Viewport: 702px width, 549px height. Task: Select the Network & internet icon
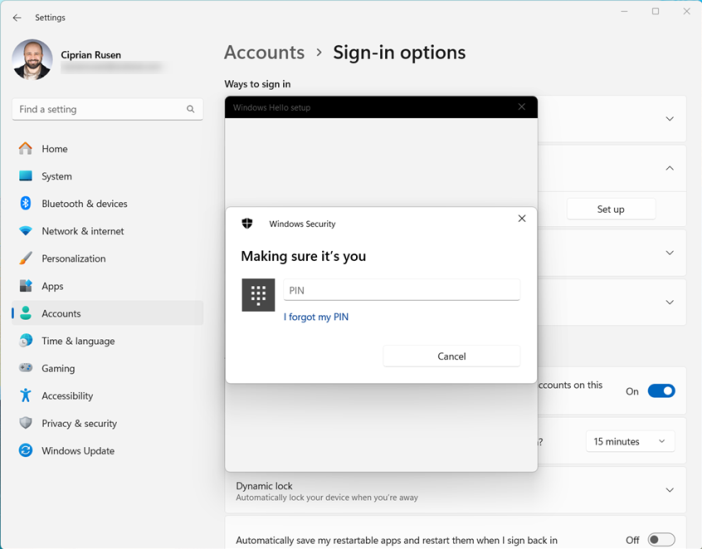coord(26,231)
